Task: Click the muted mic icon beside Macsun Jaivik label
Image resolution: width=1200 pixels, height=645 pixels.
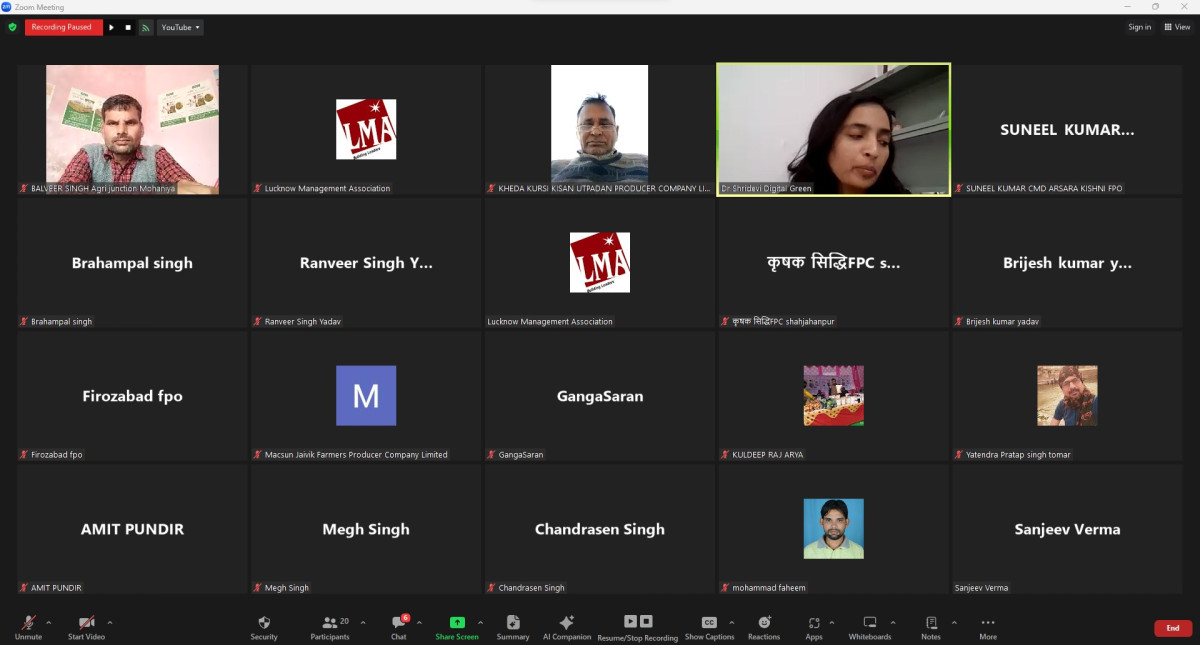Action: tap(258, 455)
